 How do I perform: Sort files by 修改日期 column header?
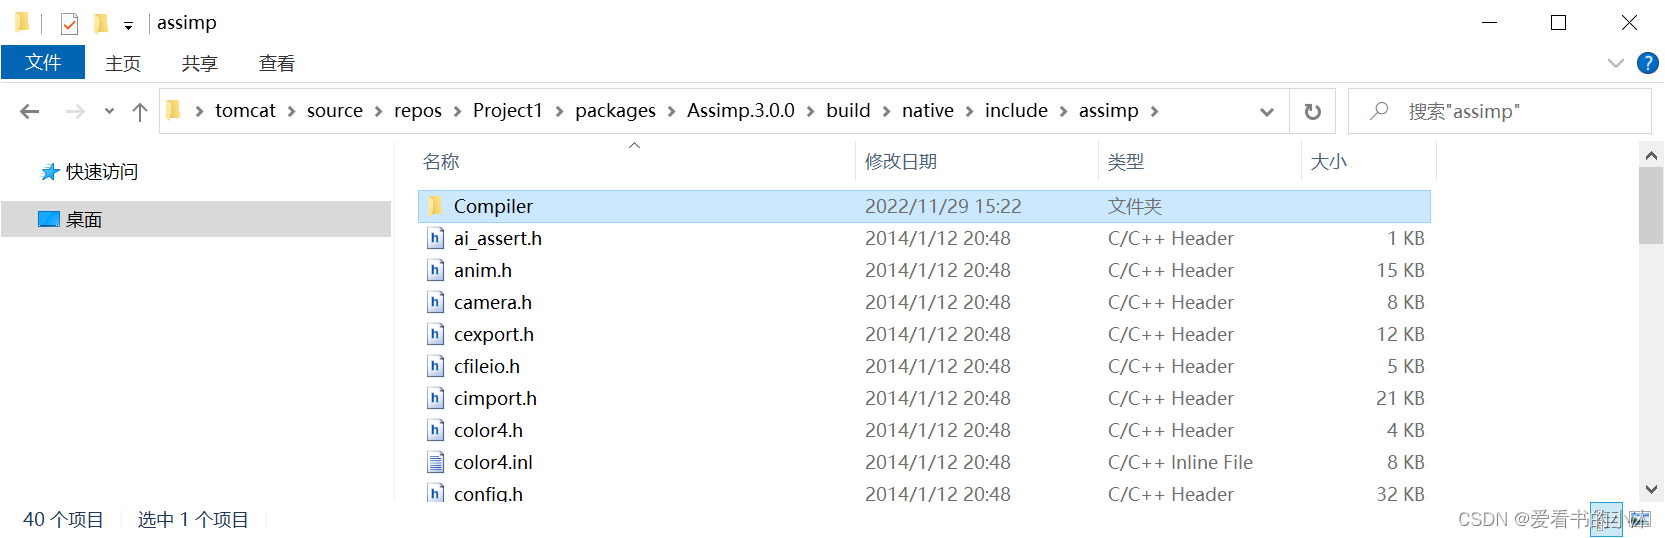(901, 162)
